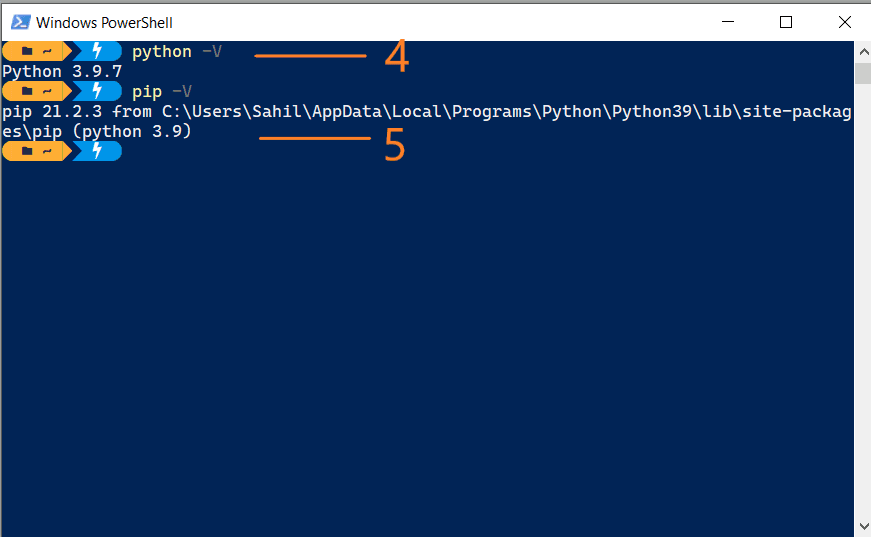
Task: Close the Windows PowerShell window
Action: coord(842,22)
